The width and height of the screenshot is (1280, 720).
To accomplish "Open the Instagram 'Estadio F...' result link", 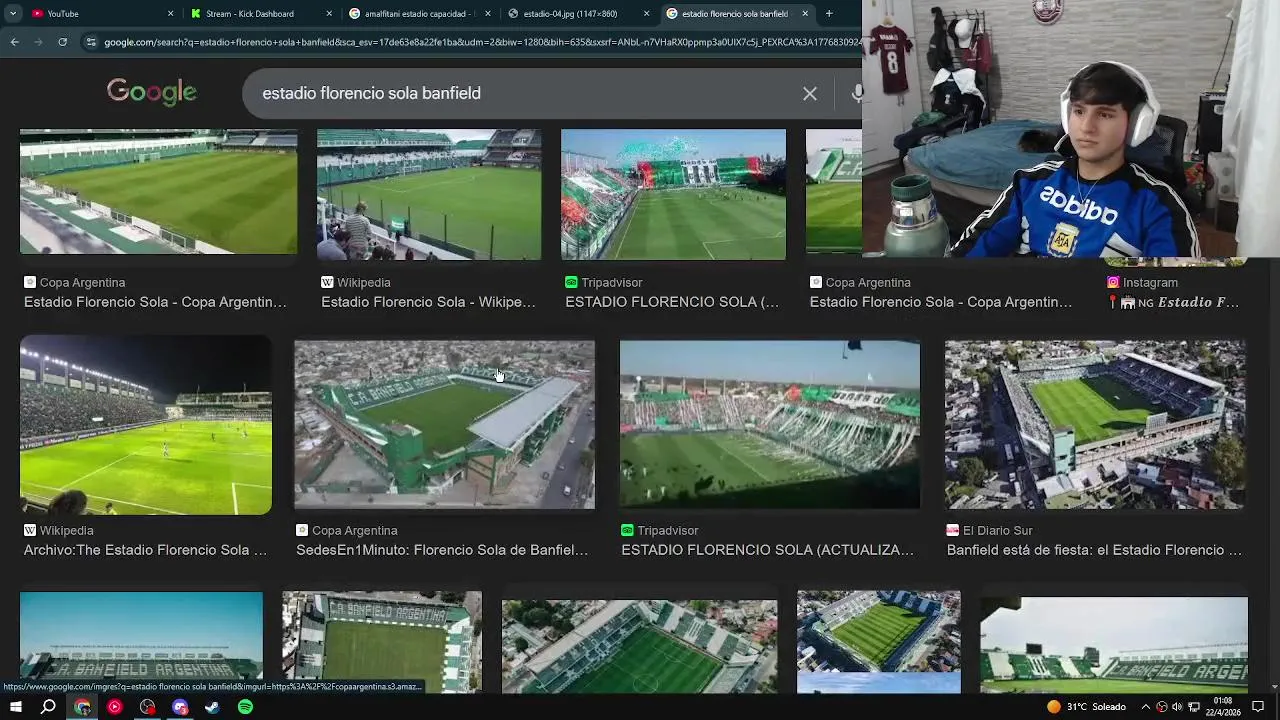I will pos(1173,302).
